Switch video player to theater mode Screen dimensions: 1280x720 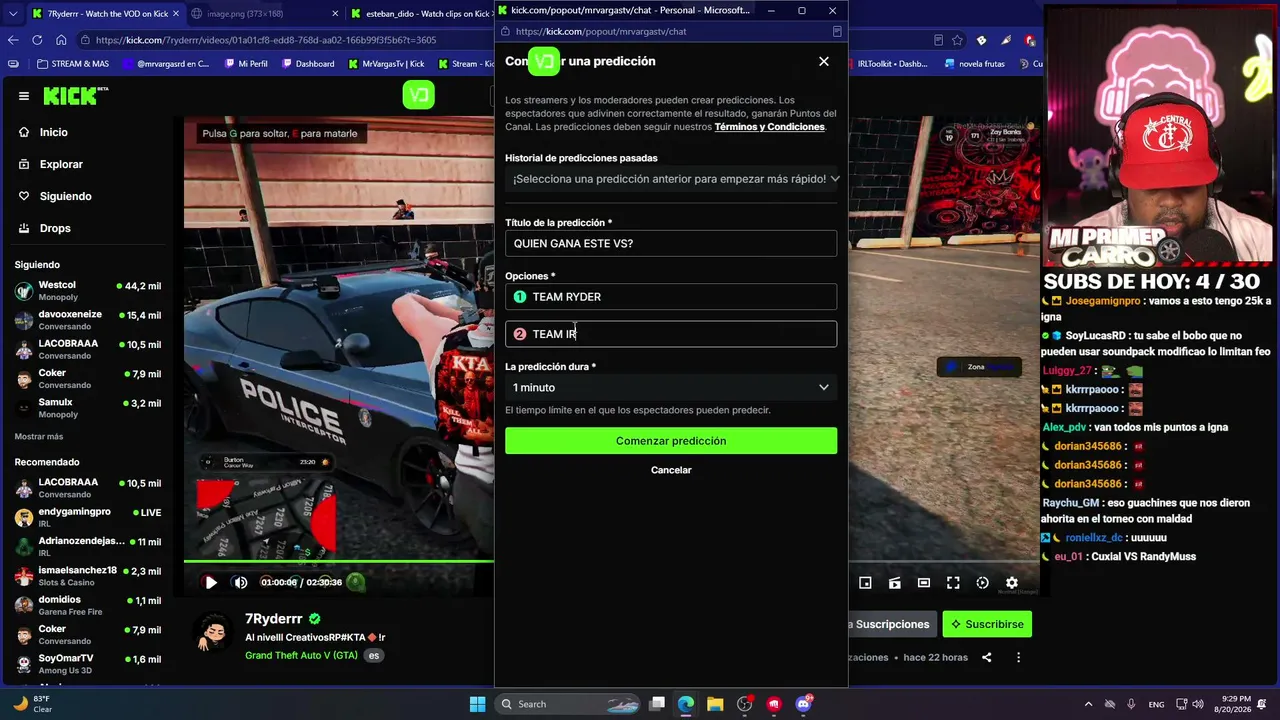pos(924,583)
